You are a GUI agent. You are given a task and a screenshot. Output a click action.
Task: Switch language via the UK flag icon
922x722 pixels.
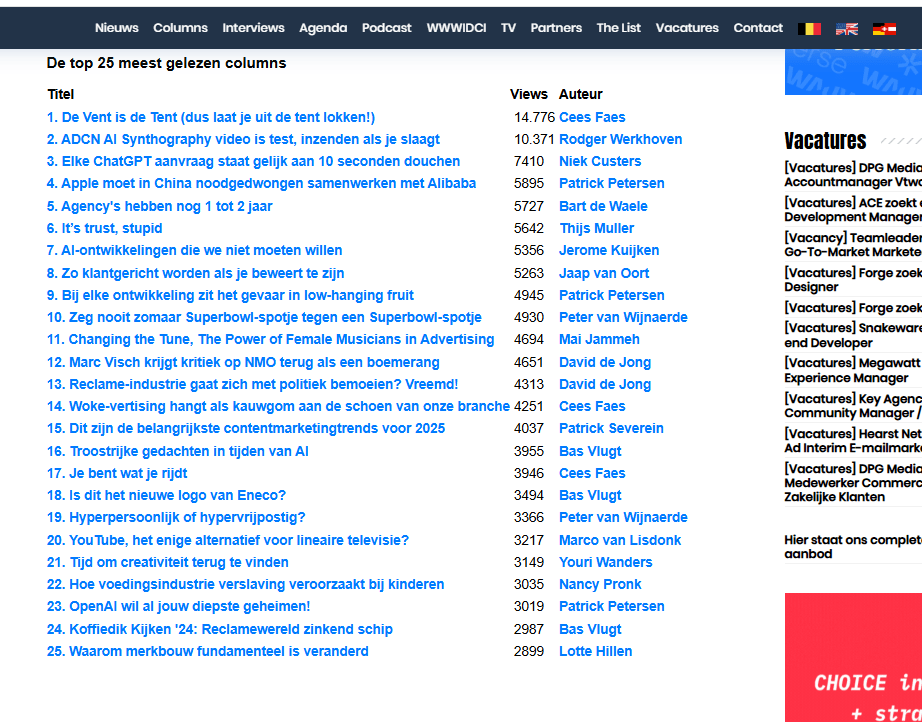click(x=847, y=27)
